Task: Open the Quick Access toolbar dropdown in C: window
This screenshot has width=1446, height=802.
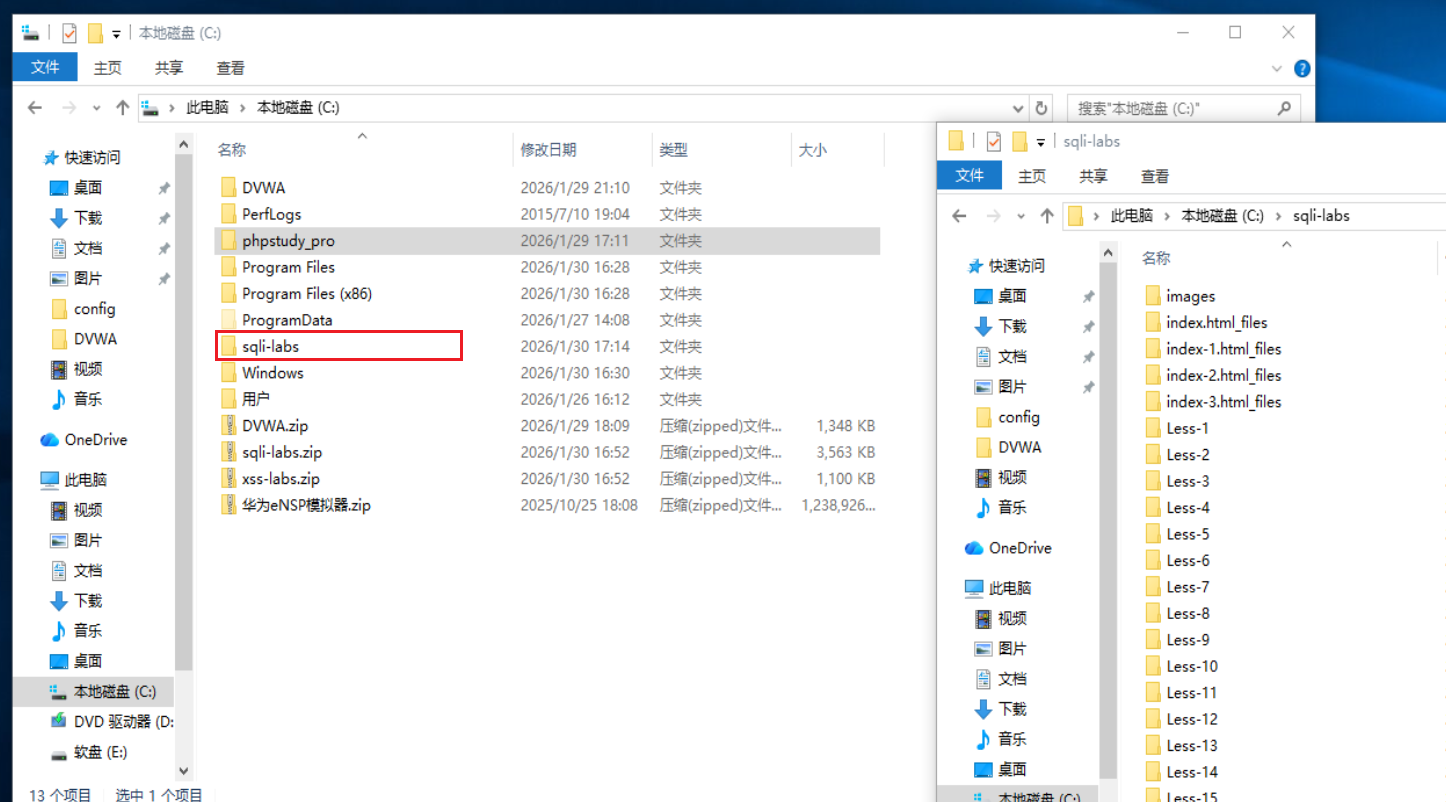Action: click(116, 34)
